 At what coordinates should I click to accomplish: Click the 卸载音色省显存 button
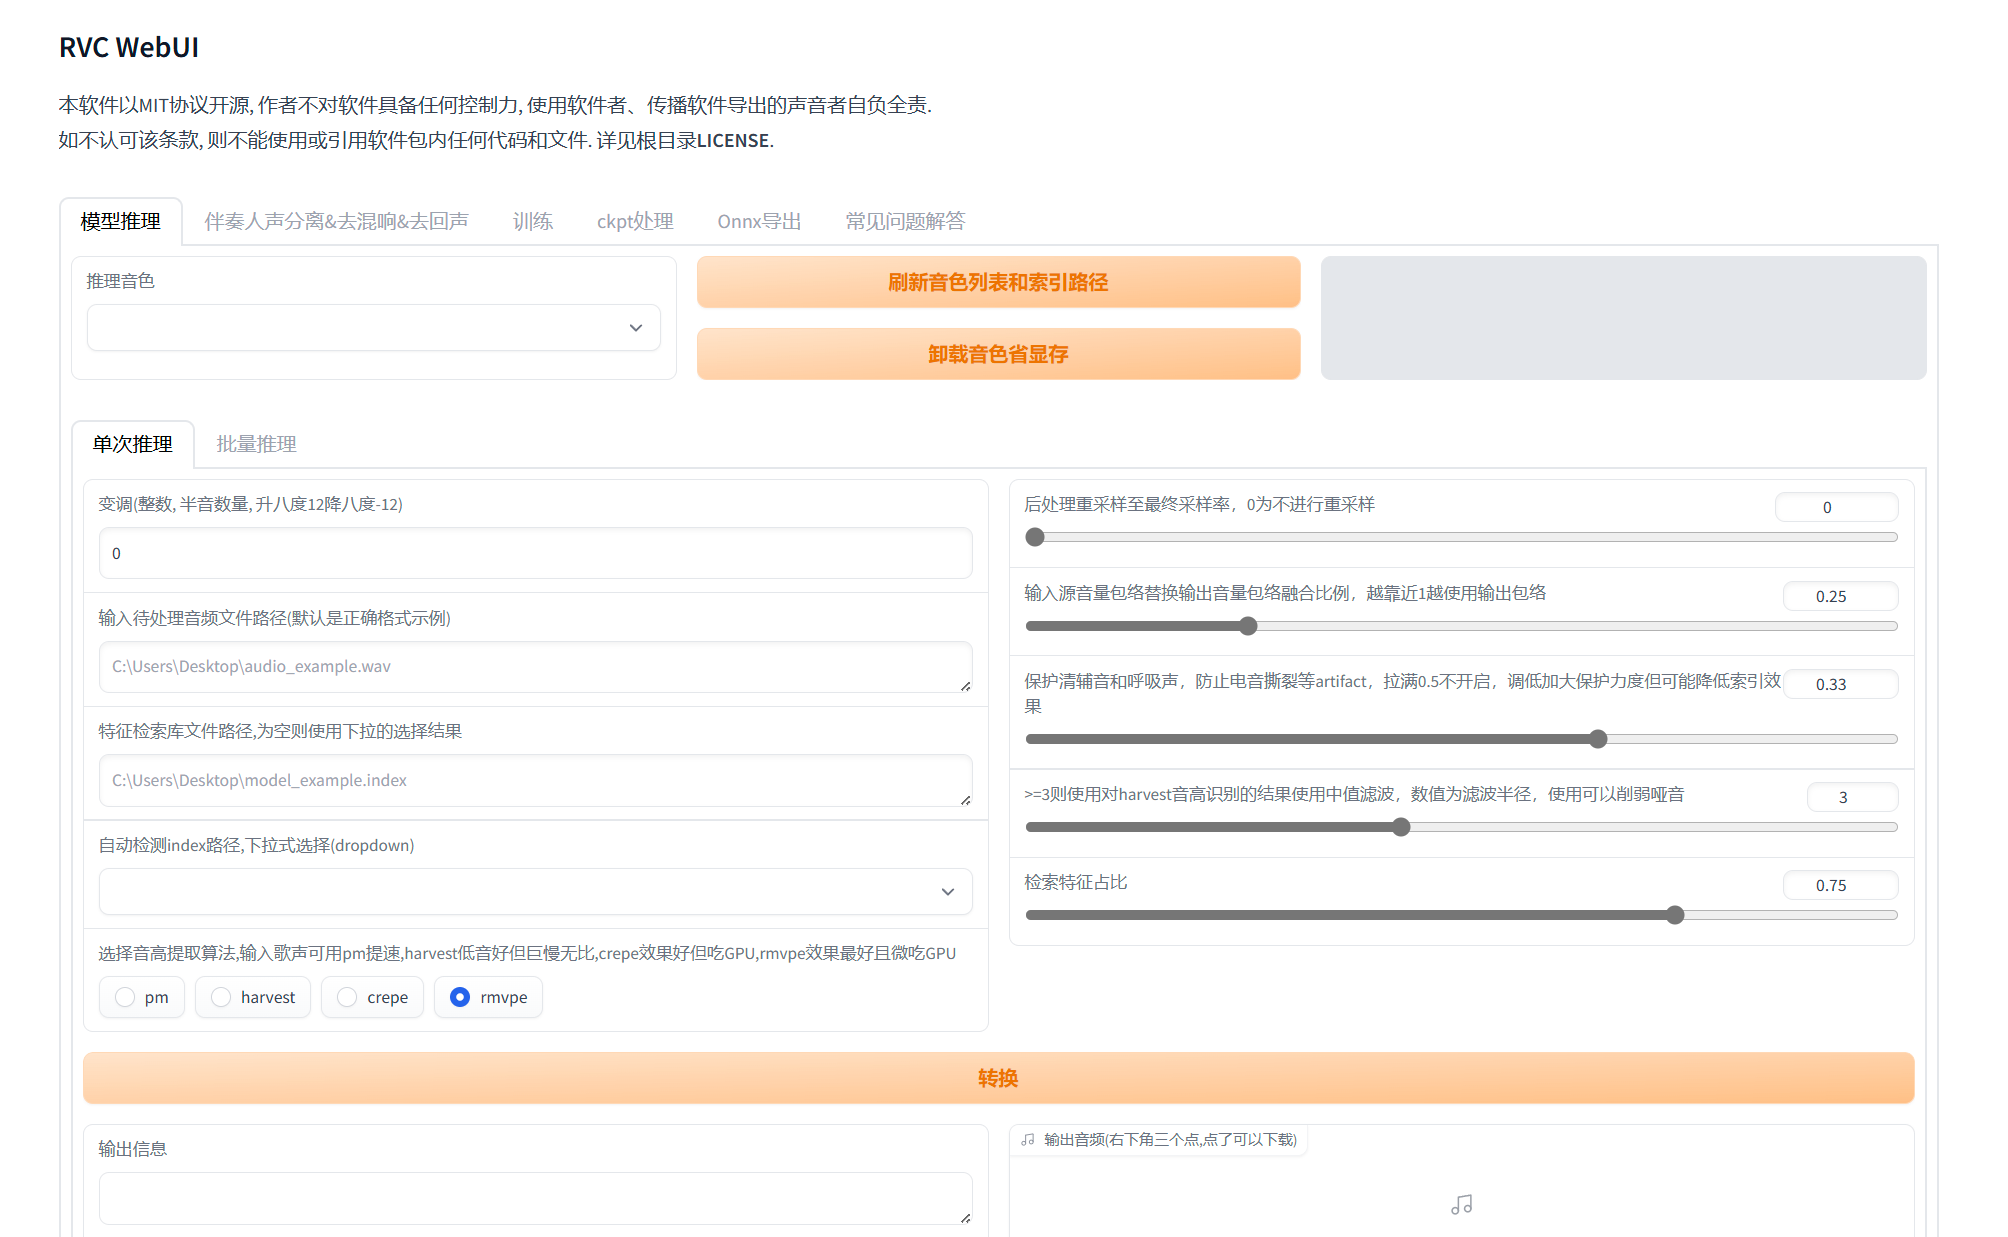(998, 354)
